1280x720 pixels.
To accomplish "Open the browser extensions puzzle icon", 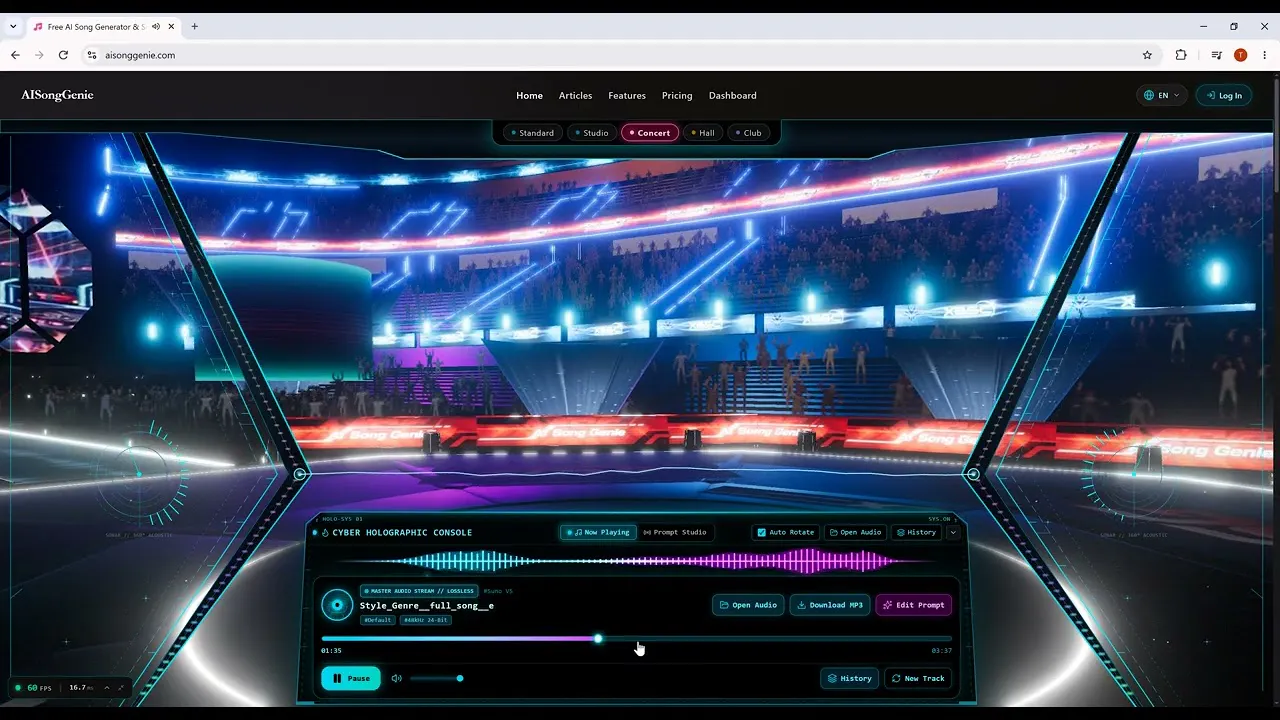I will point(1181,55).
